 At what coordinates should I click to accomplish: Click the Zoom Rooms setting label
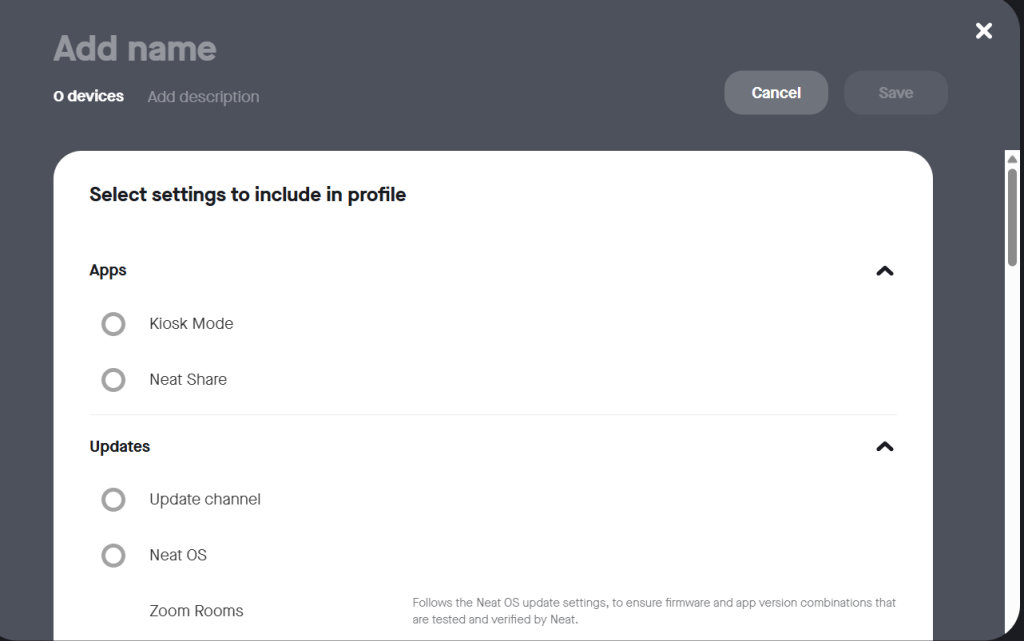point(196,611)
